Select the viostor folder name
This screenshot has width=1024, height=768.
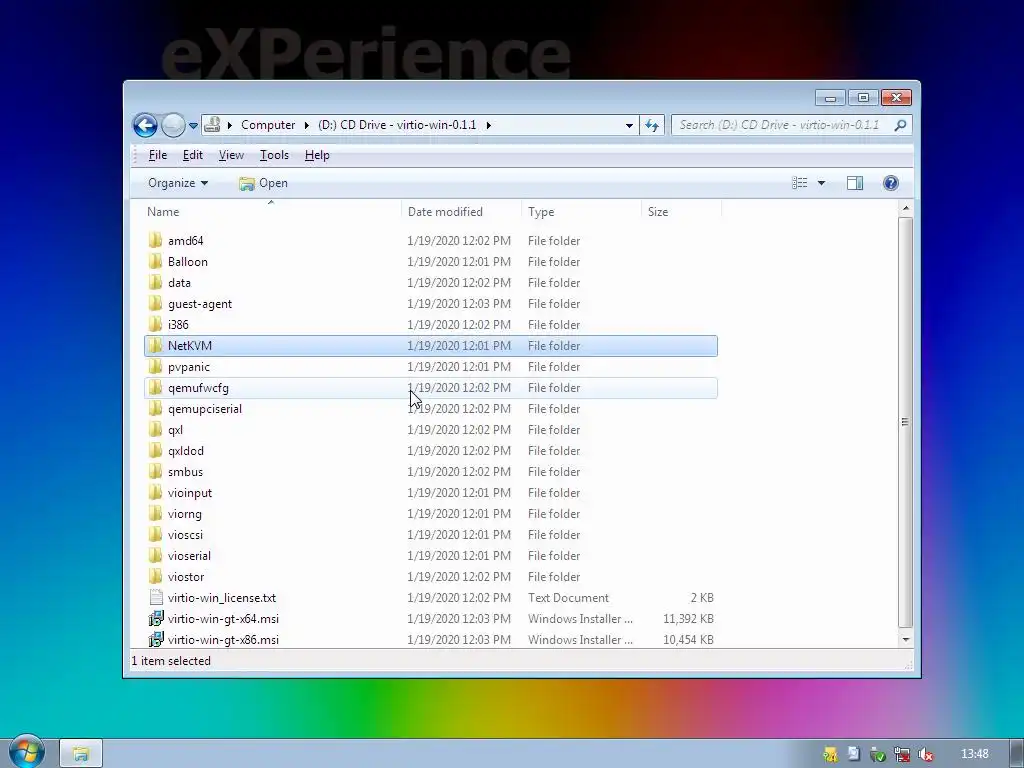pos(186,577)
